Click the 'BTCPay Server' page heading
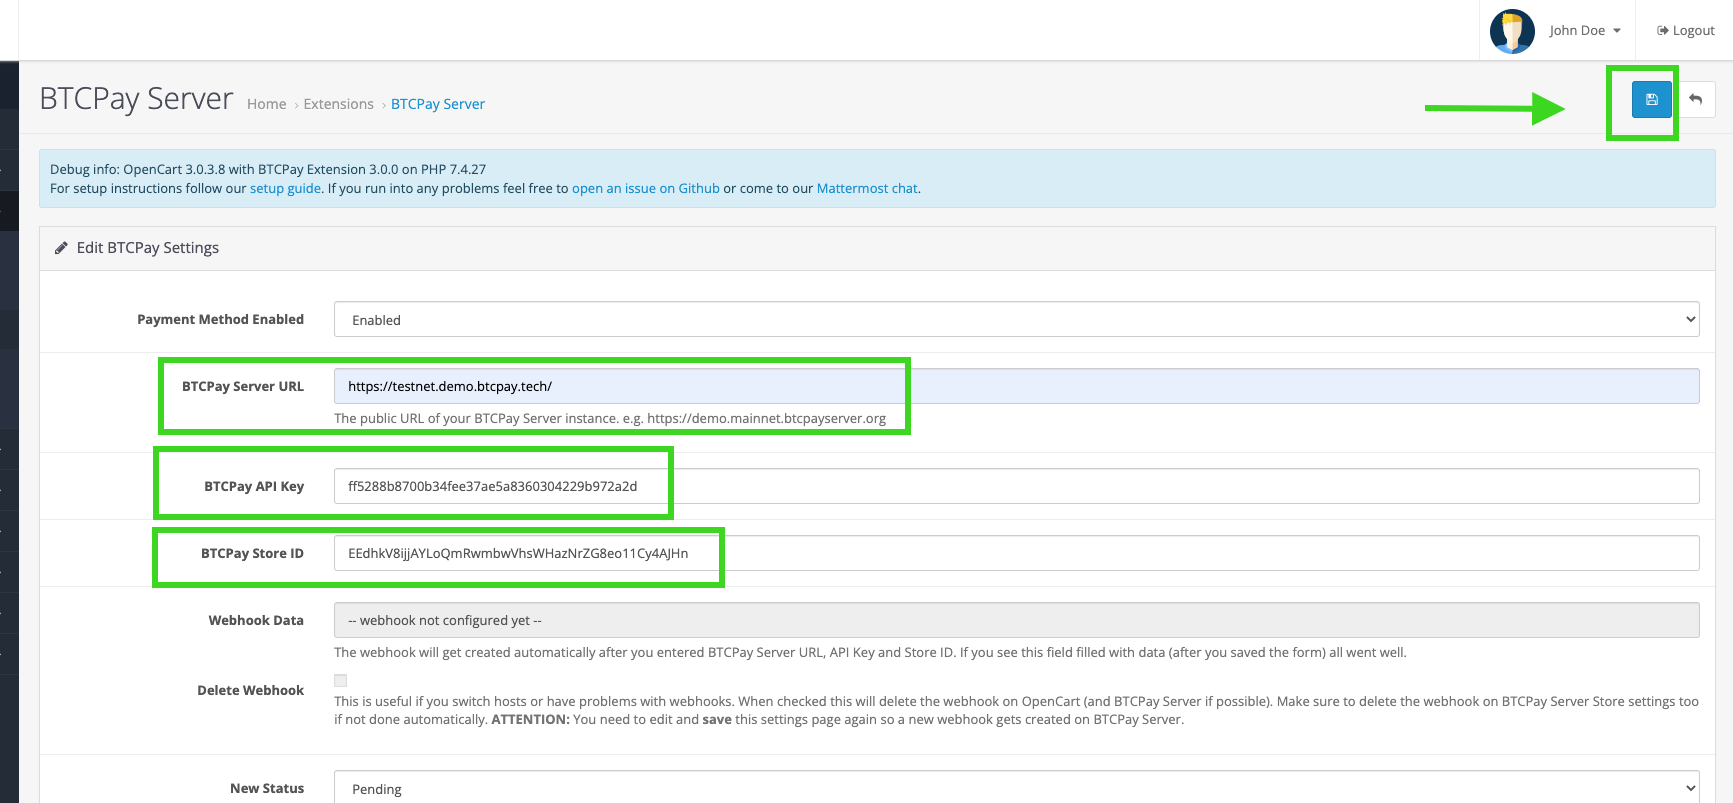Screen dimensions: 1733x803 tap(136, 99)
